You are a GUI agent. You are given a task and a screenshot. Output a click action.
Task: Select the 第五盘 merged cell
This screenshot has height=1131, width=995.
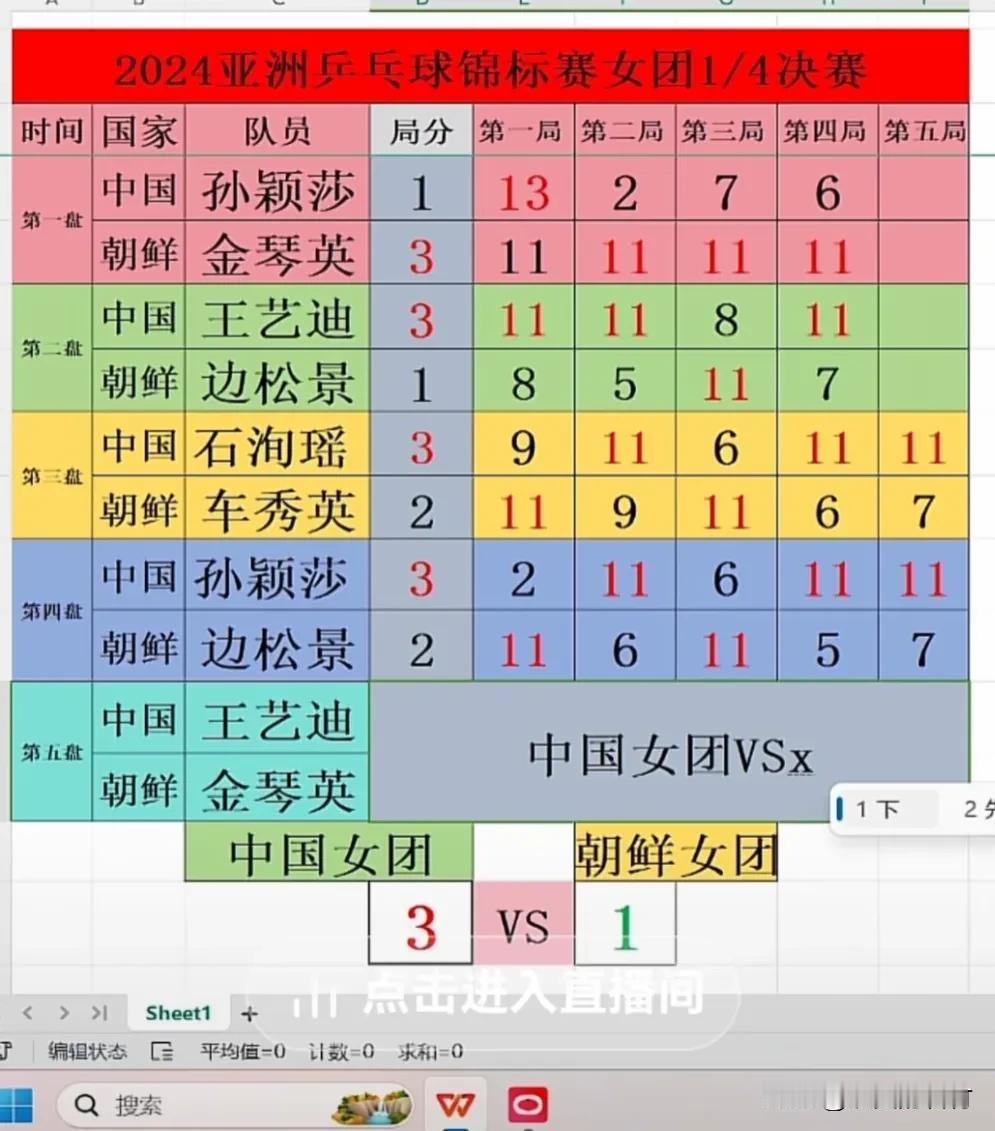pyautogui.click(x=52, y=752)
